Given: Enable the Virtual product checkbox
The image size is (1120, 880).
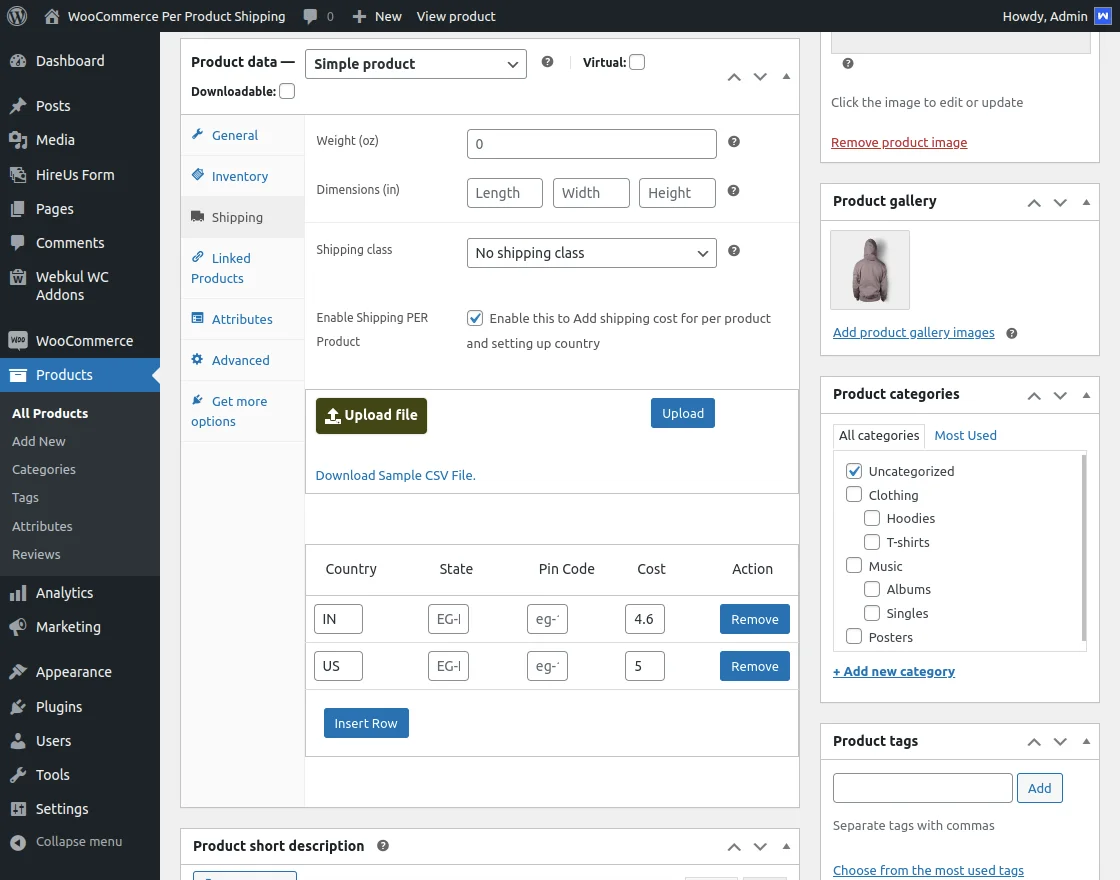Looking at the screenshot, I should 636,61.
